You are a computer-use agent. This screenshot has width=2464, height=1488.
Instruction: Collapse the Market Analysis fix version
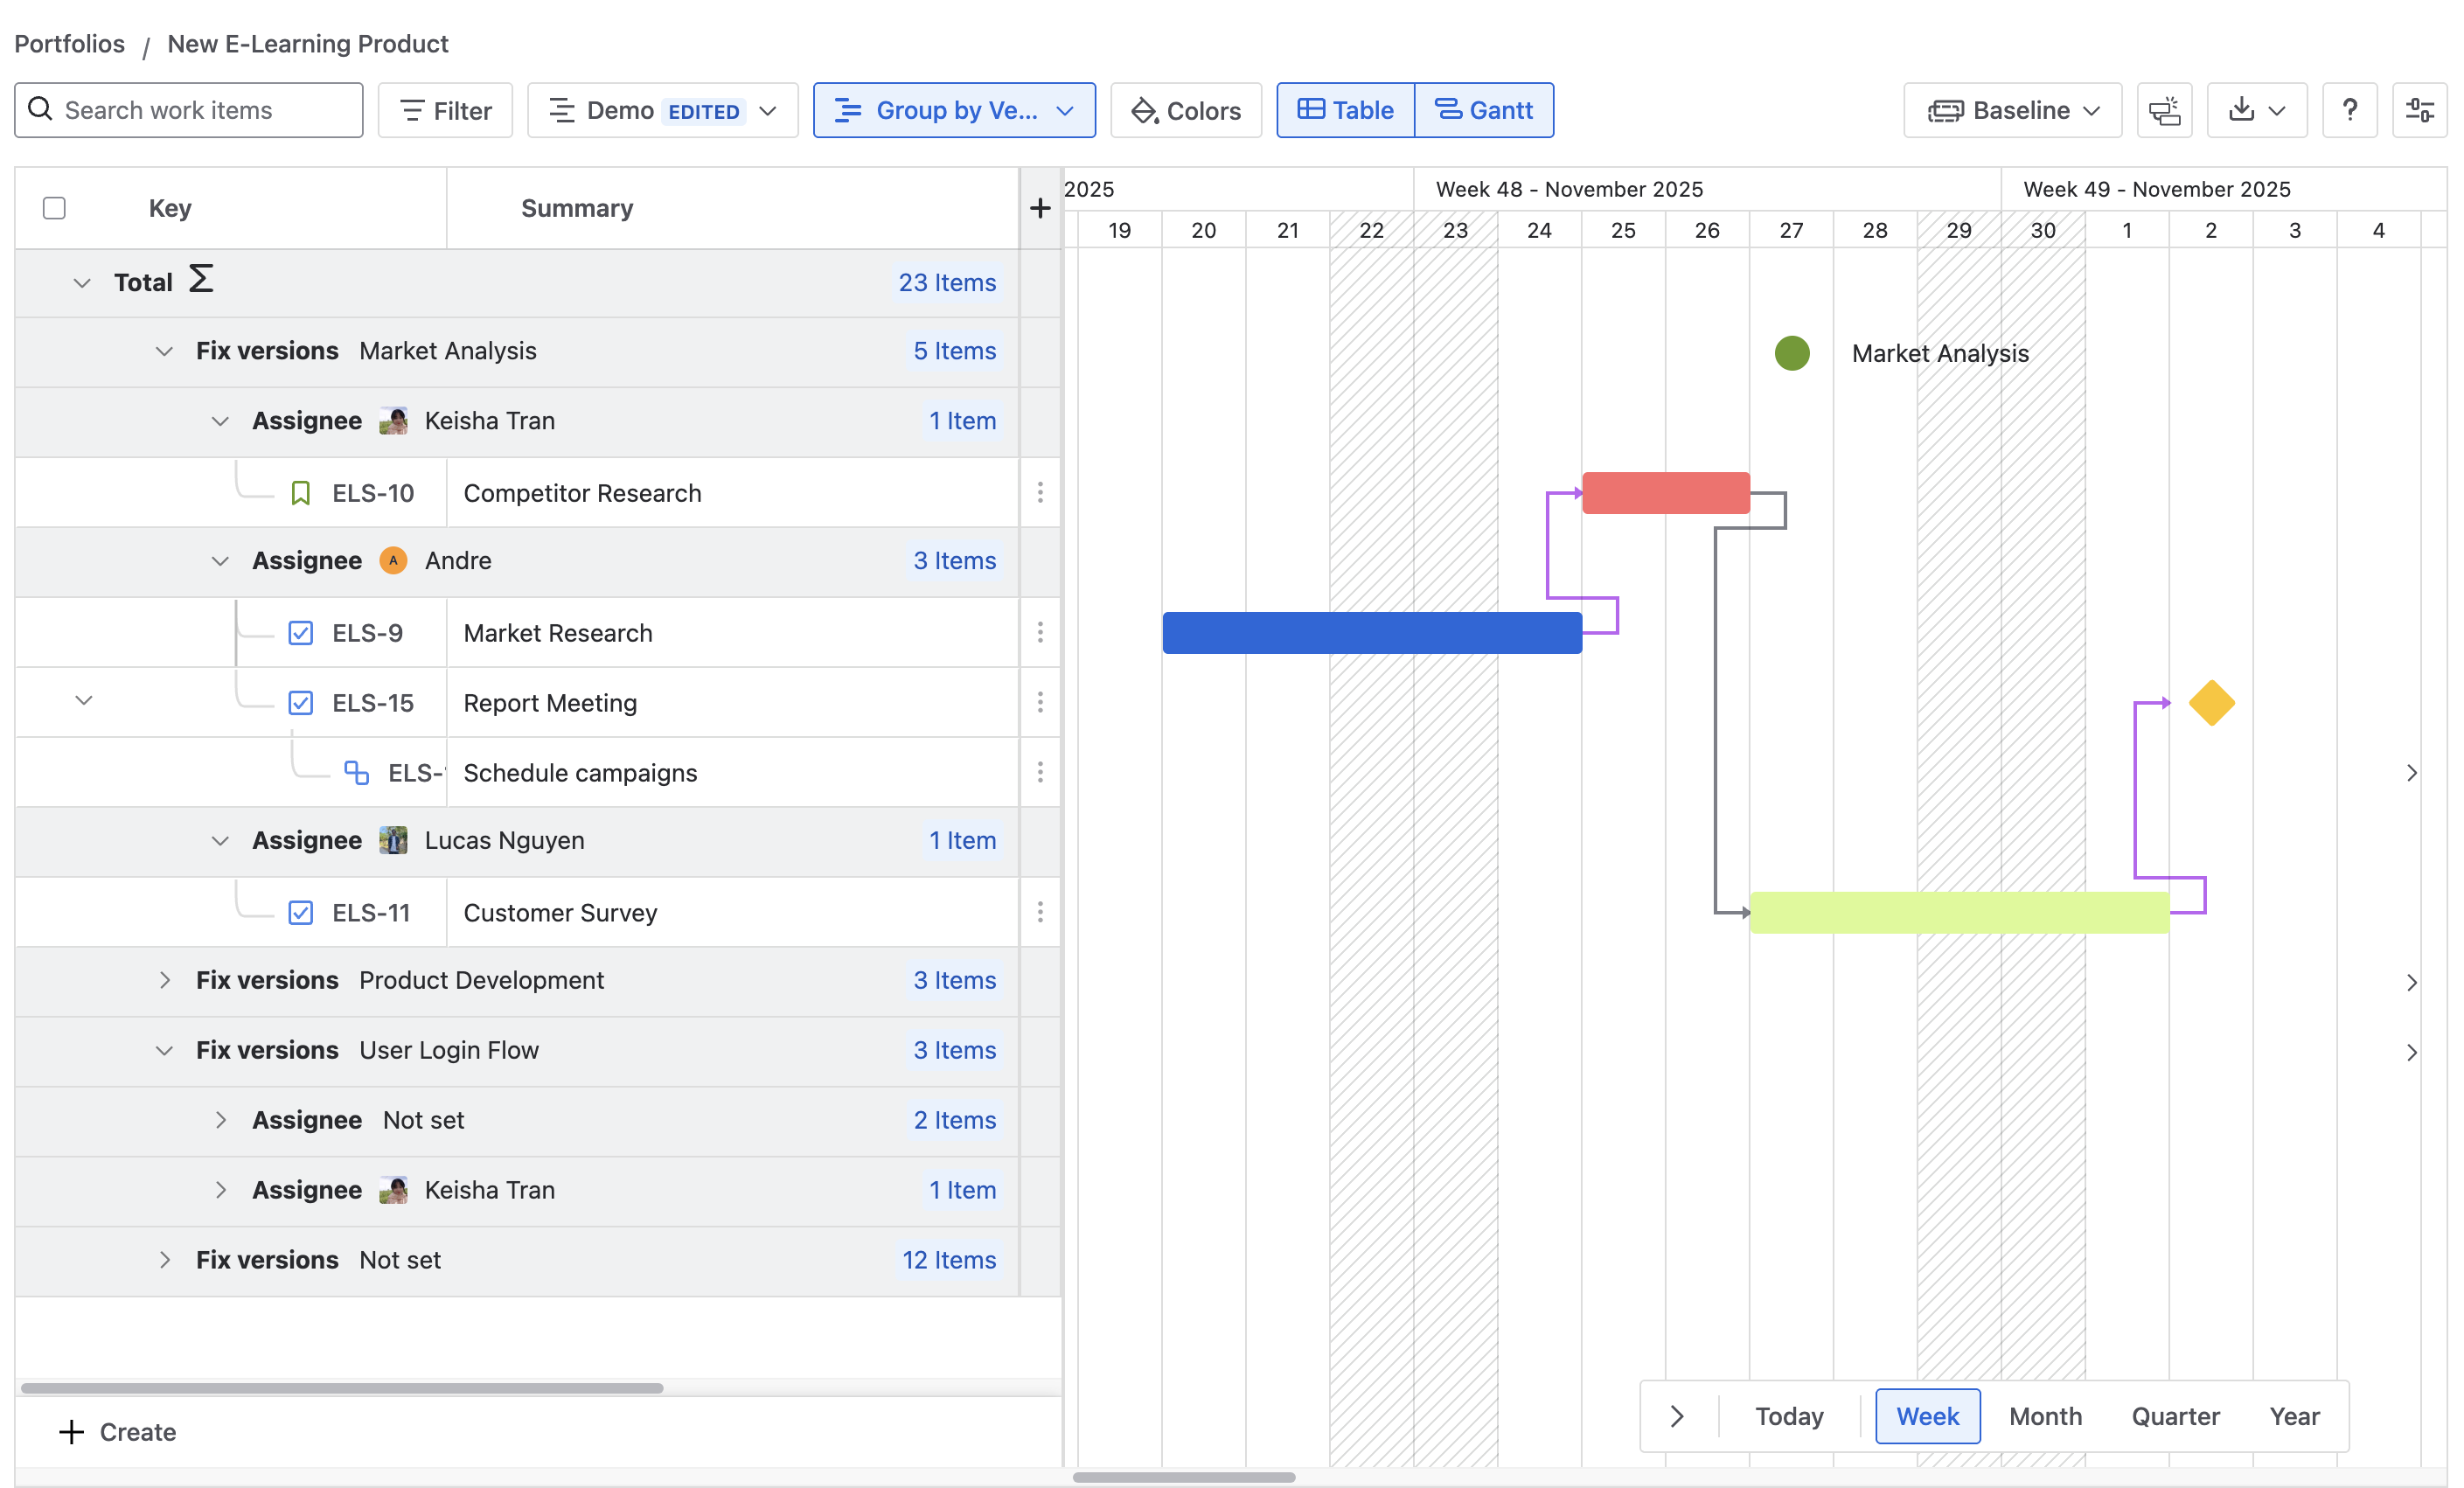[165, 351]
